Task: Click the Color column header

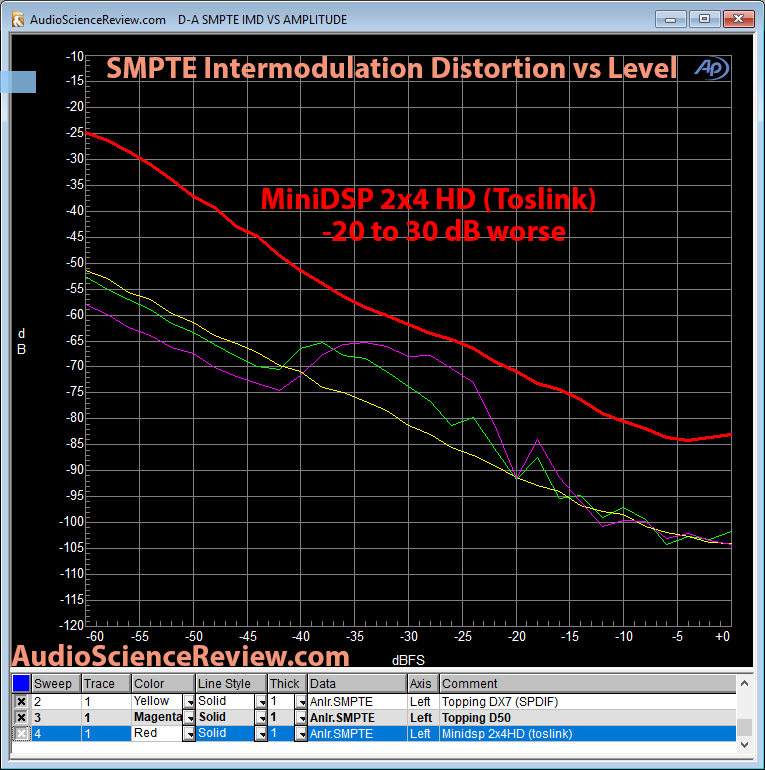Action: click(x=164, y=683)
